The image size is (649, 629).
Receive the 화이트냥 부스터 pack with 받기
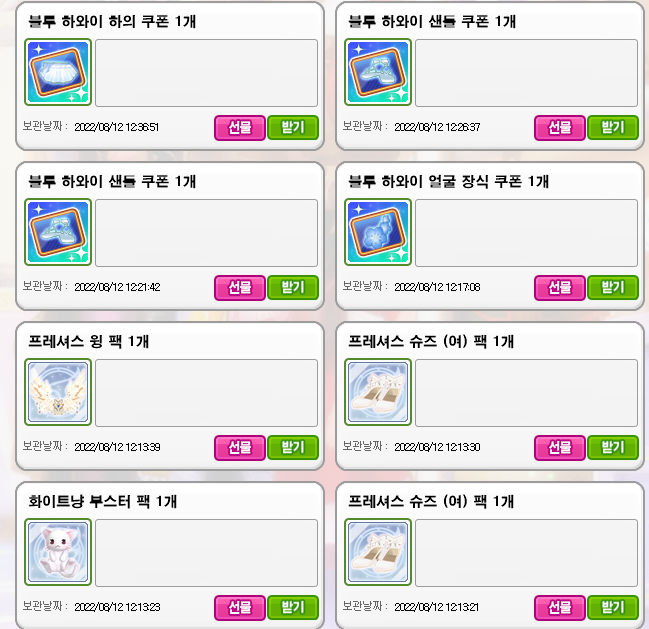coord(293,607)
